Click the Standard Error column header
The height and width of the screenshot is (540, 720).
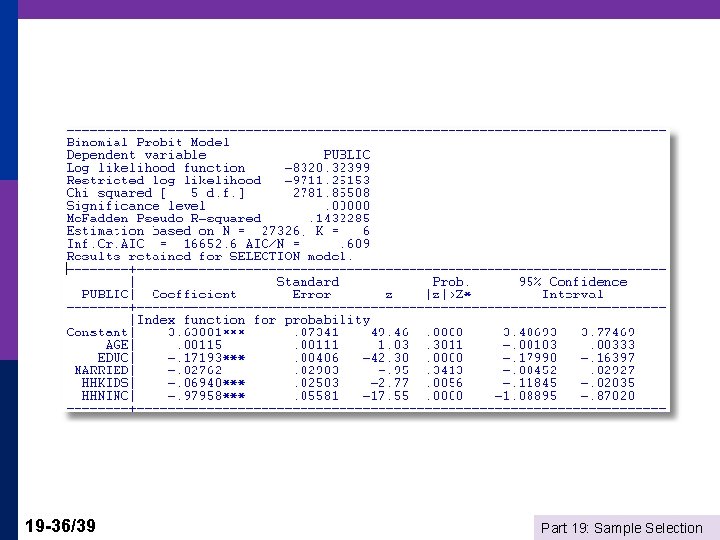pyautogui.click(x=308, y=288)
